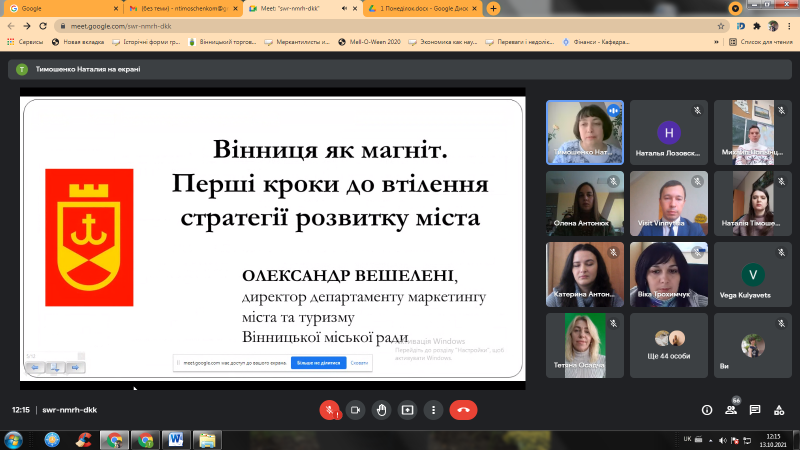
Task: Open the extensions puzzle icon
Action: [757, 26]
